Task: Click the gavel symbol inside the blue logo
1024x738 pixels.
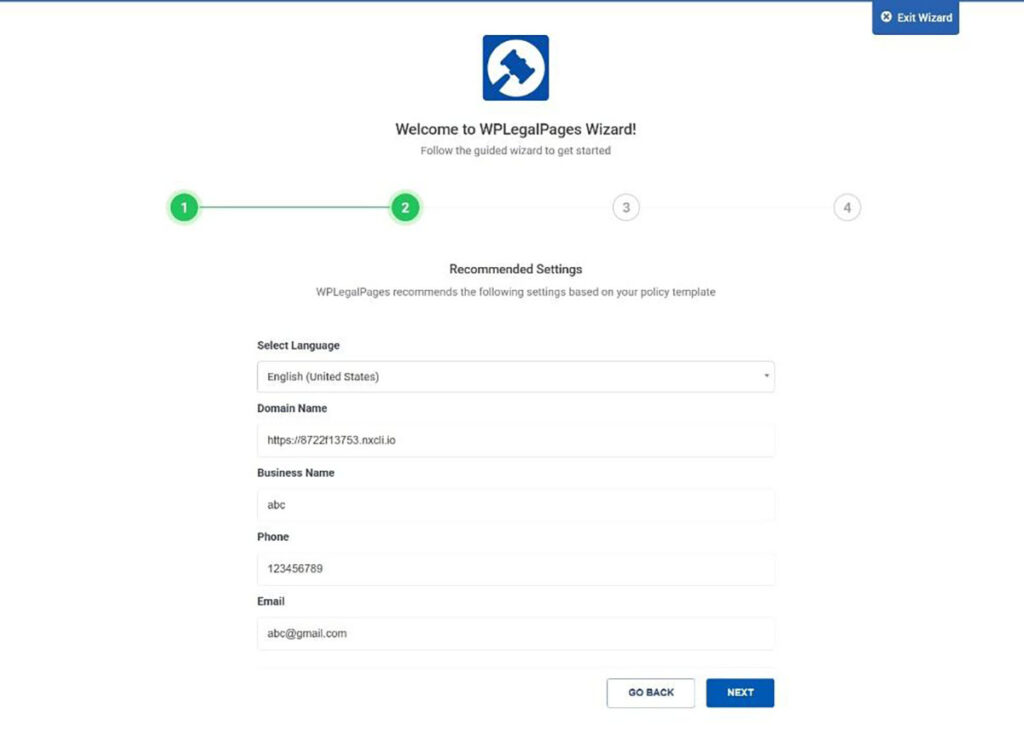Action: (515, 67)
